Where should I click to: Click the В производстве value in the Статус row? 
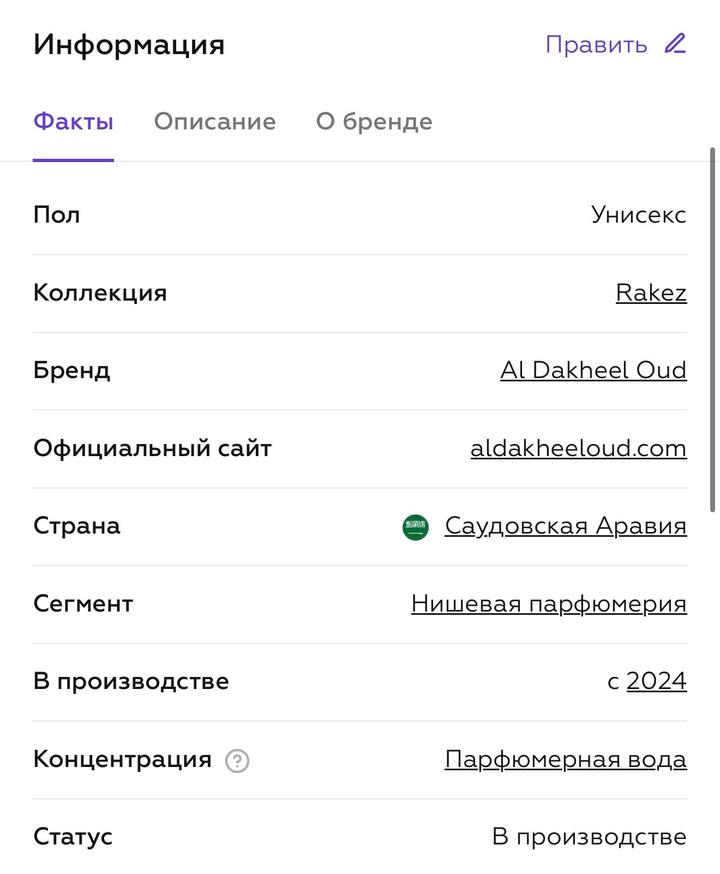(589, 837)
